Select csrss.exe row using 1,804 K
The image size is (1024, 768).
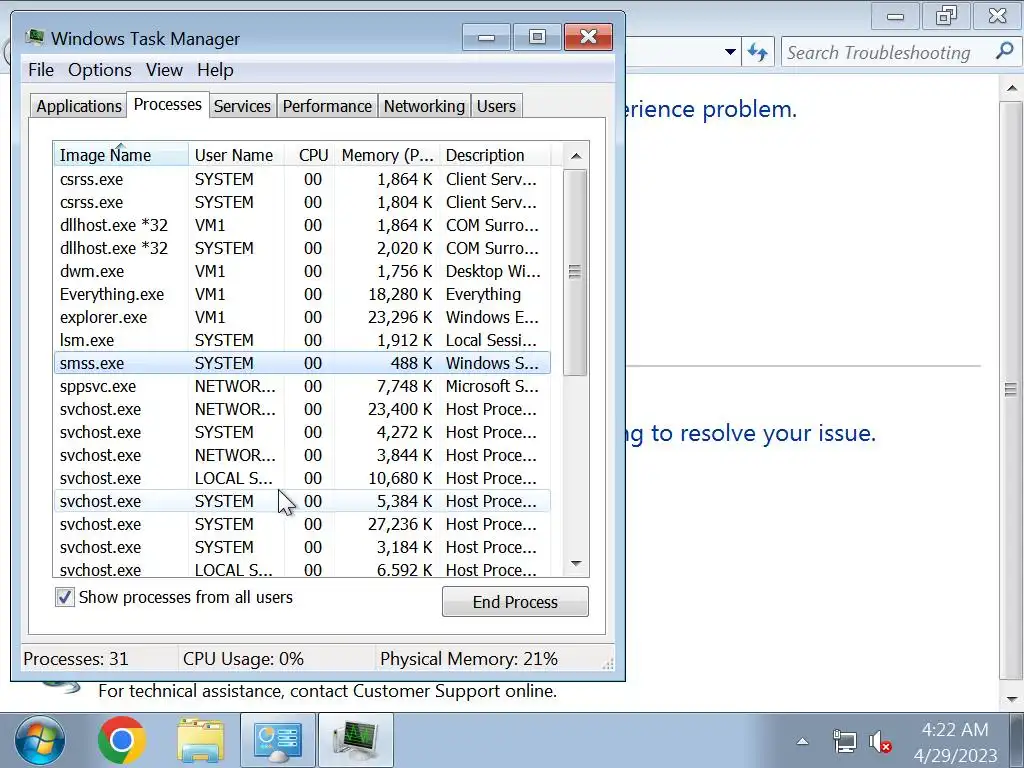pos(302,202)
